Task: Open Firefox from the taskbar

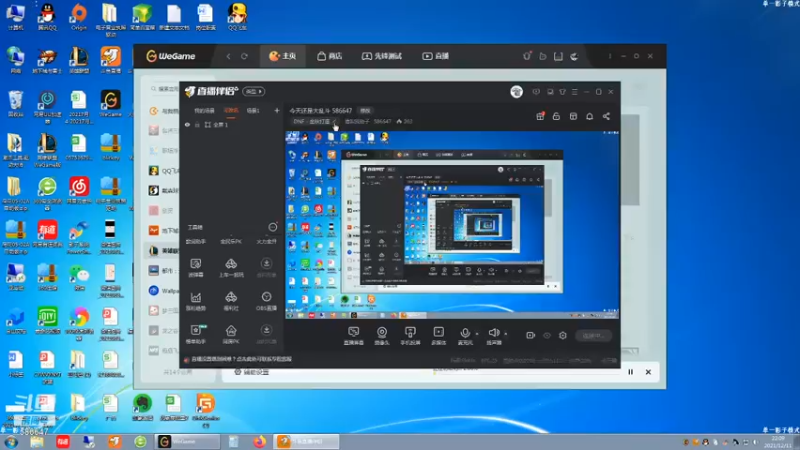Action: point(259,441)
